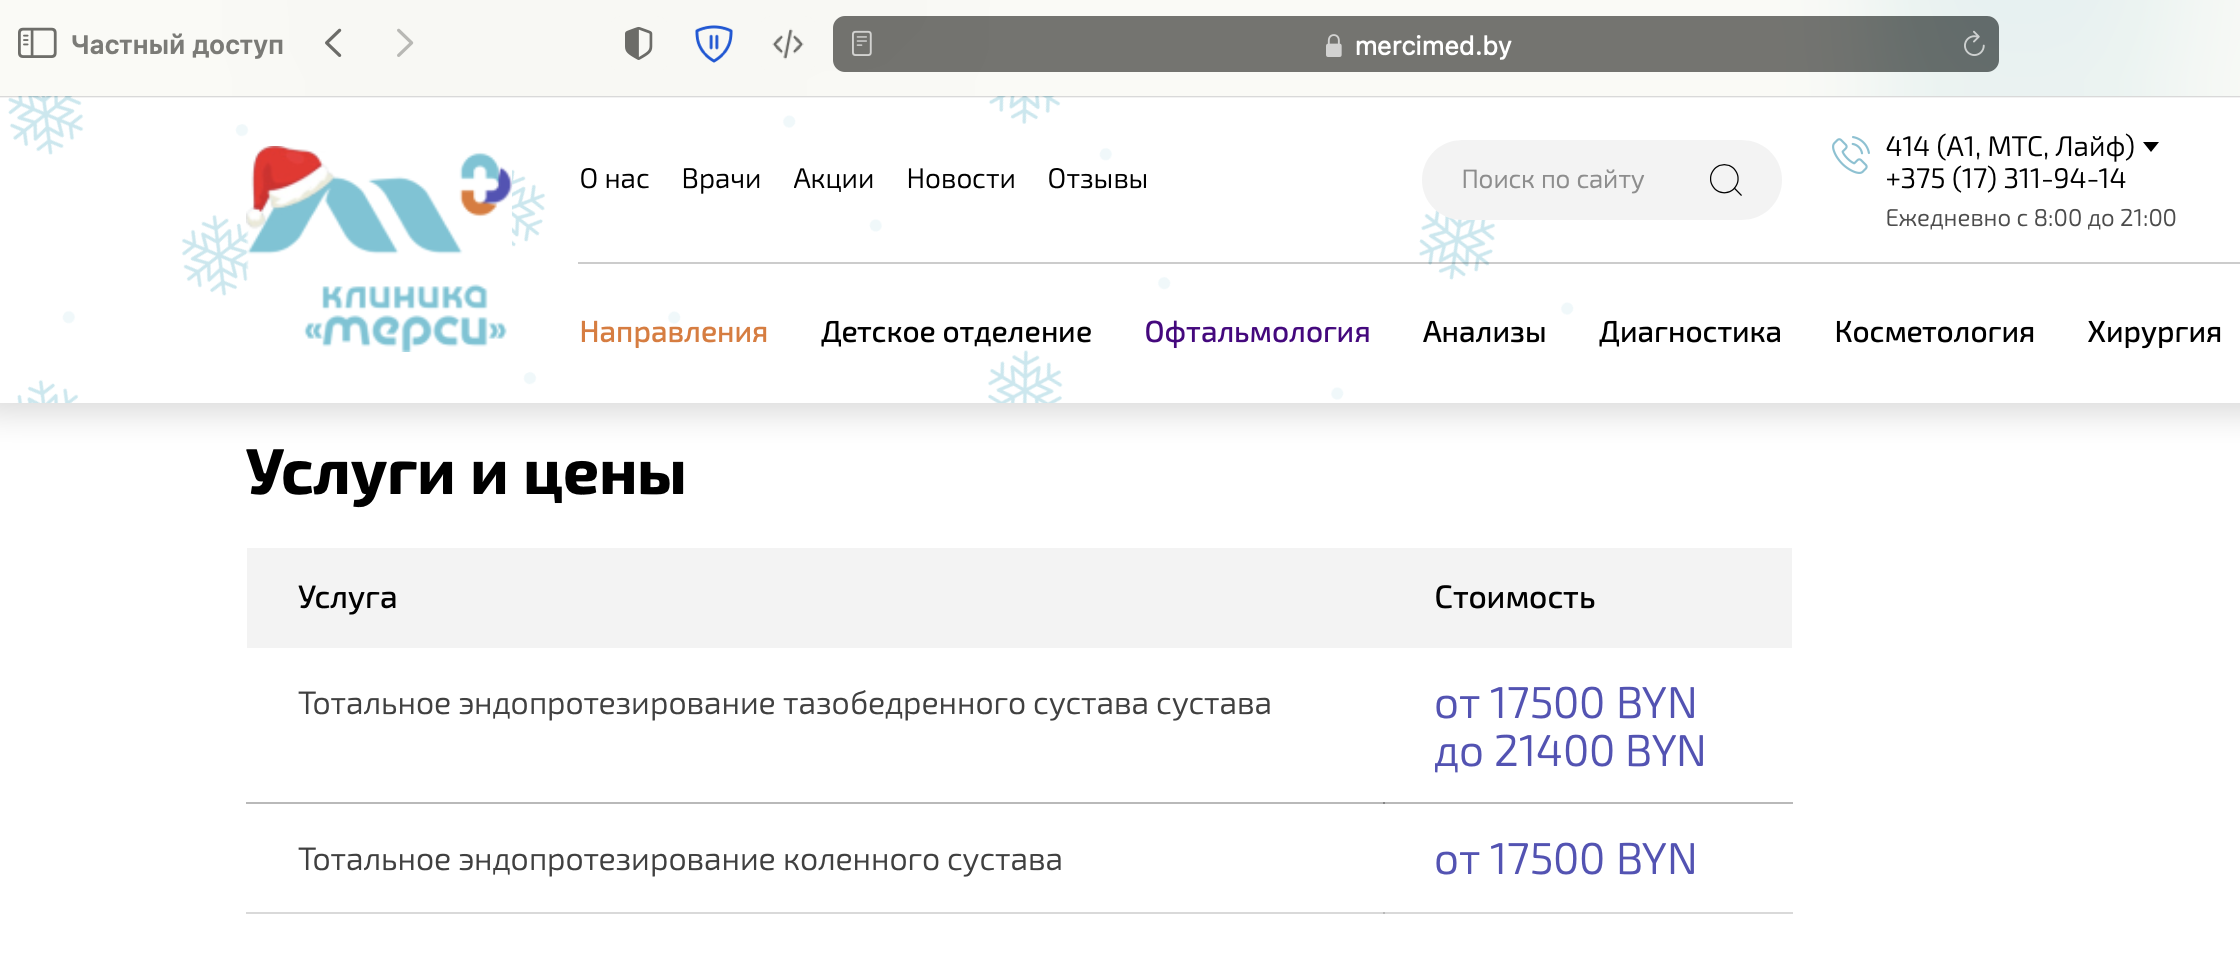Viewport: 2240px width, 970px height.
Task: Click the Стоимость column header
Action: pos(1514,597)
